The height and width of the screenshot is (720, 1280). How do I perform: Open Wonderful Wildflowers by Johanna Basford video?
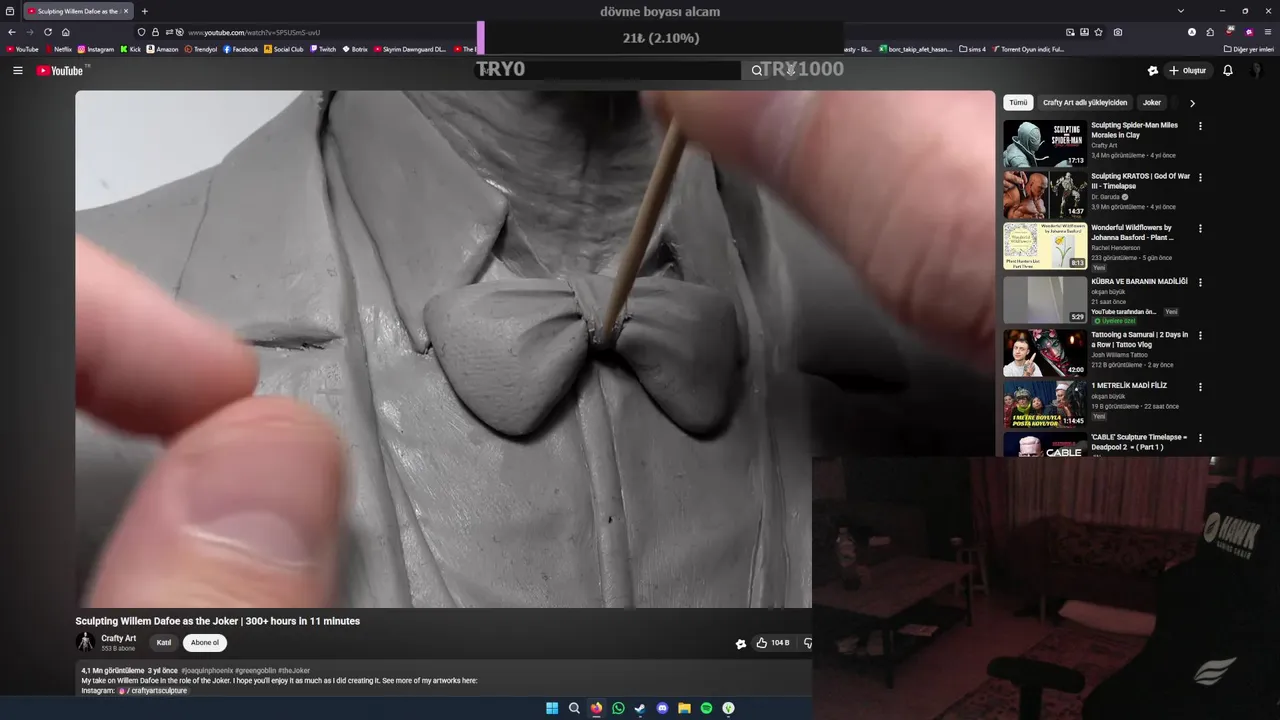[x=1045, y=246]
